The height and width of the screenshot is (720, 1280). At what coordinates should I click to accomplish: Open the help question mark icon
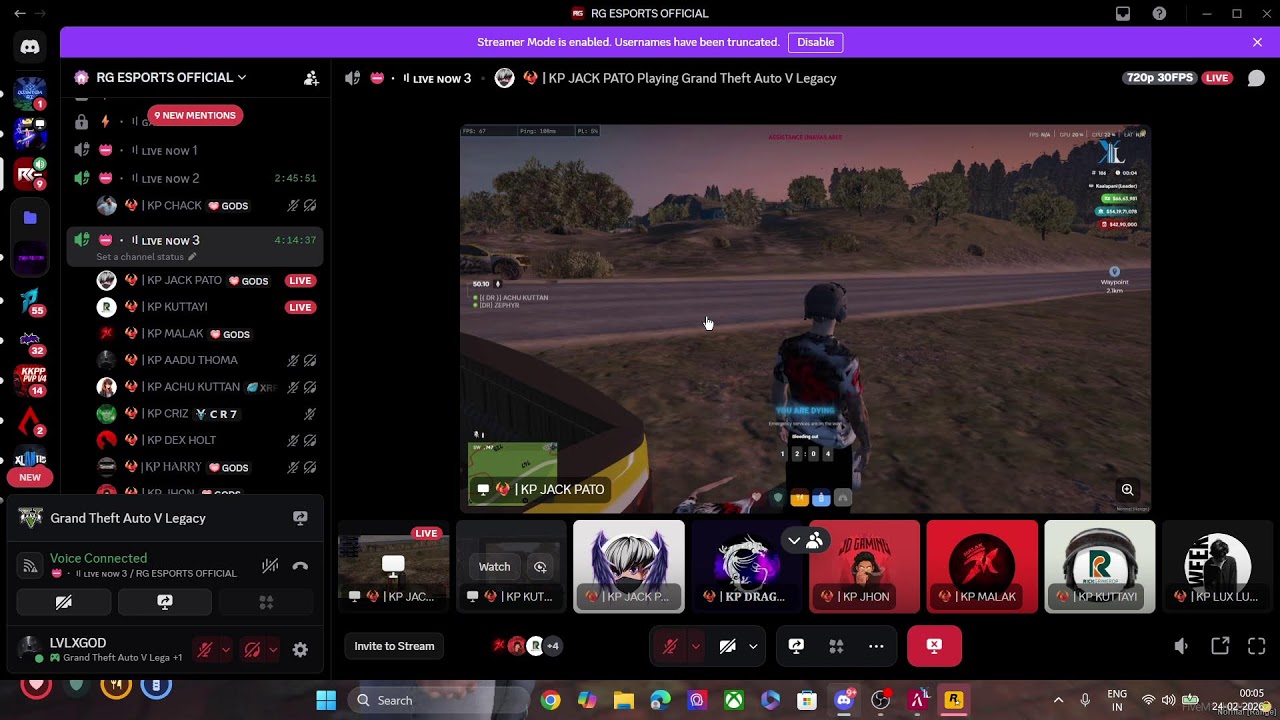(x=1159, y=14)
